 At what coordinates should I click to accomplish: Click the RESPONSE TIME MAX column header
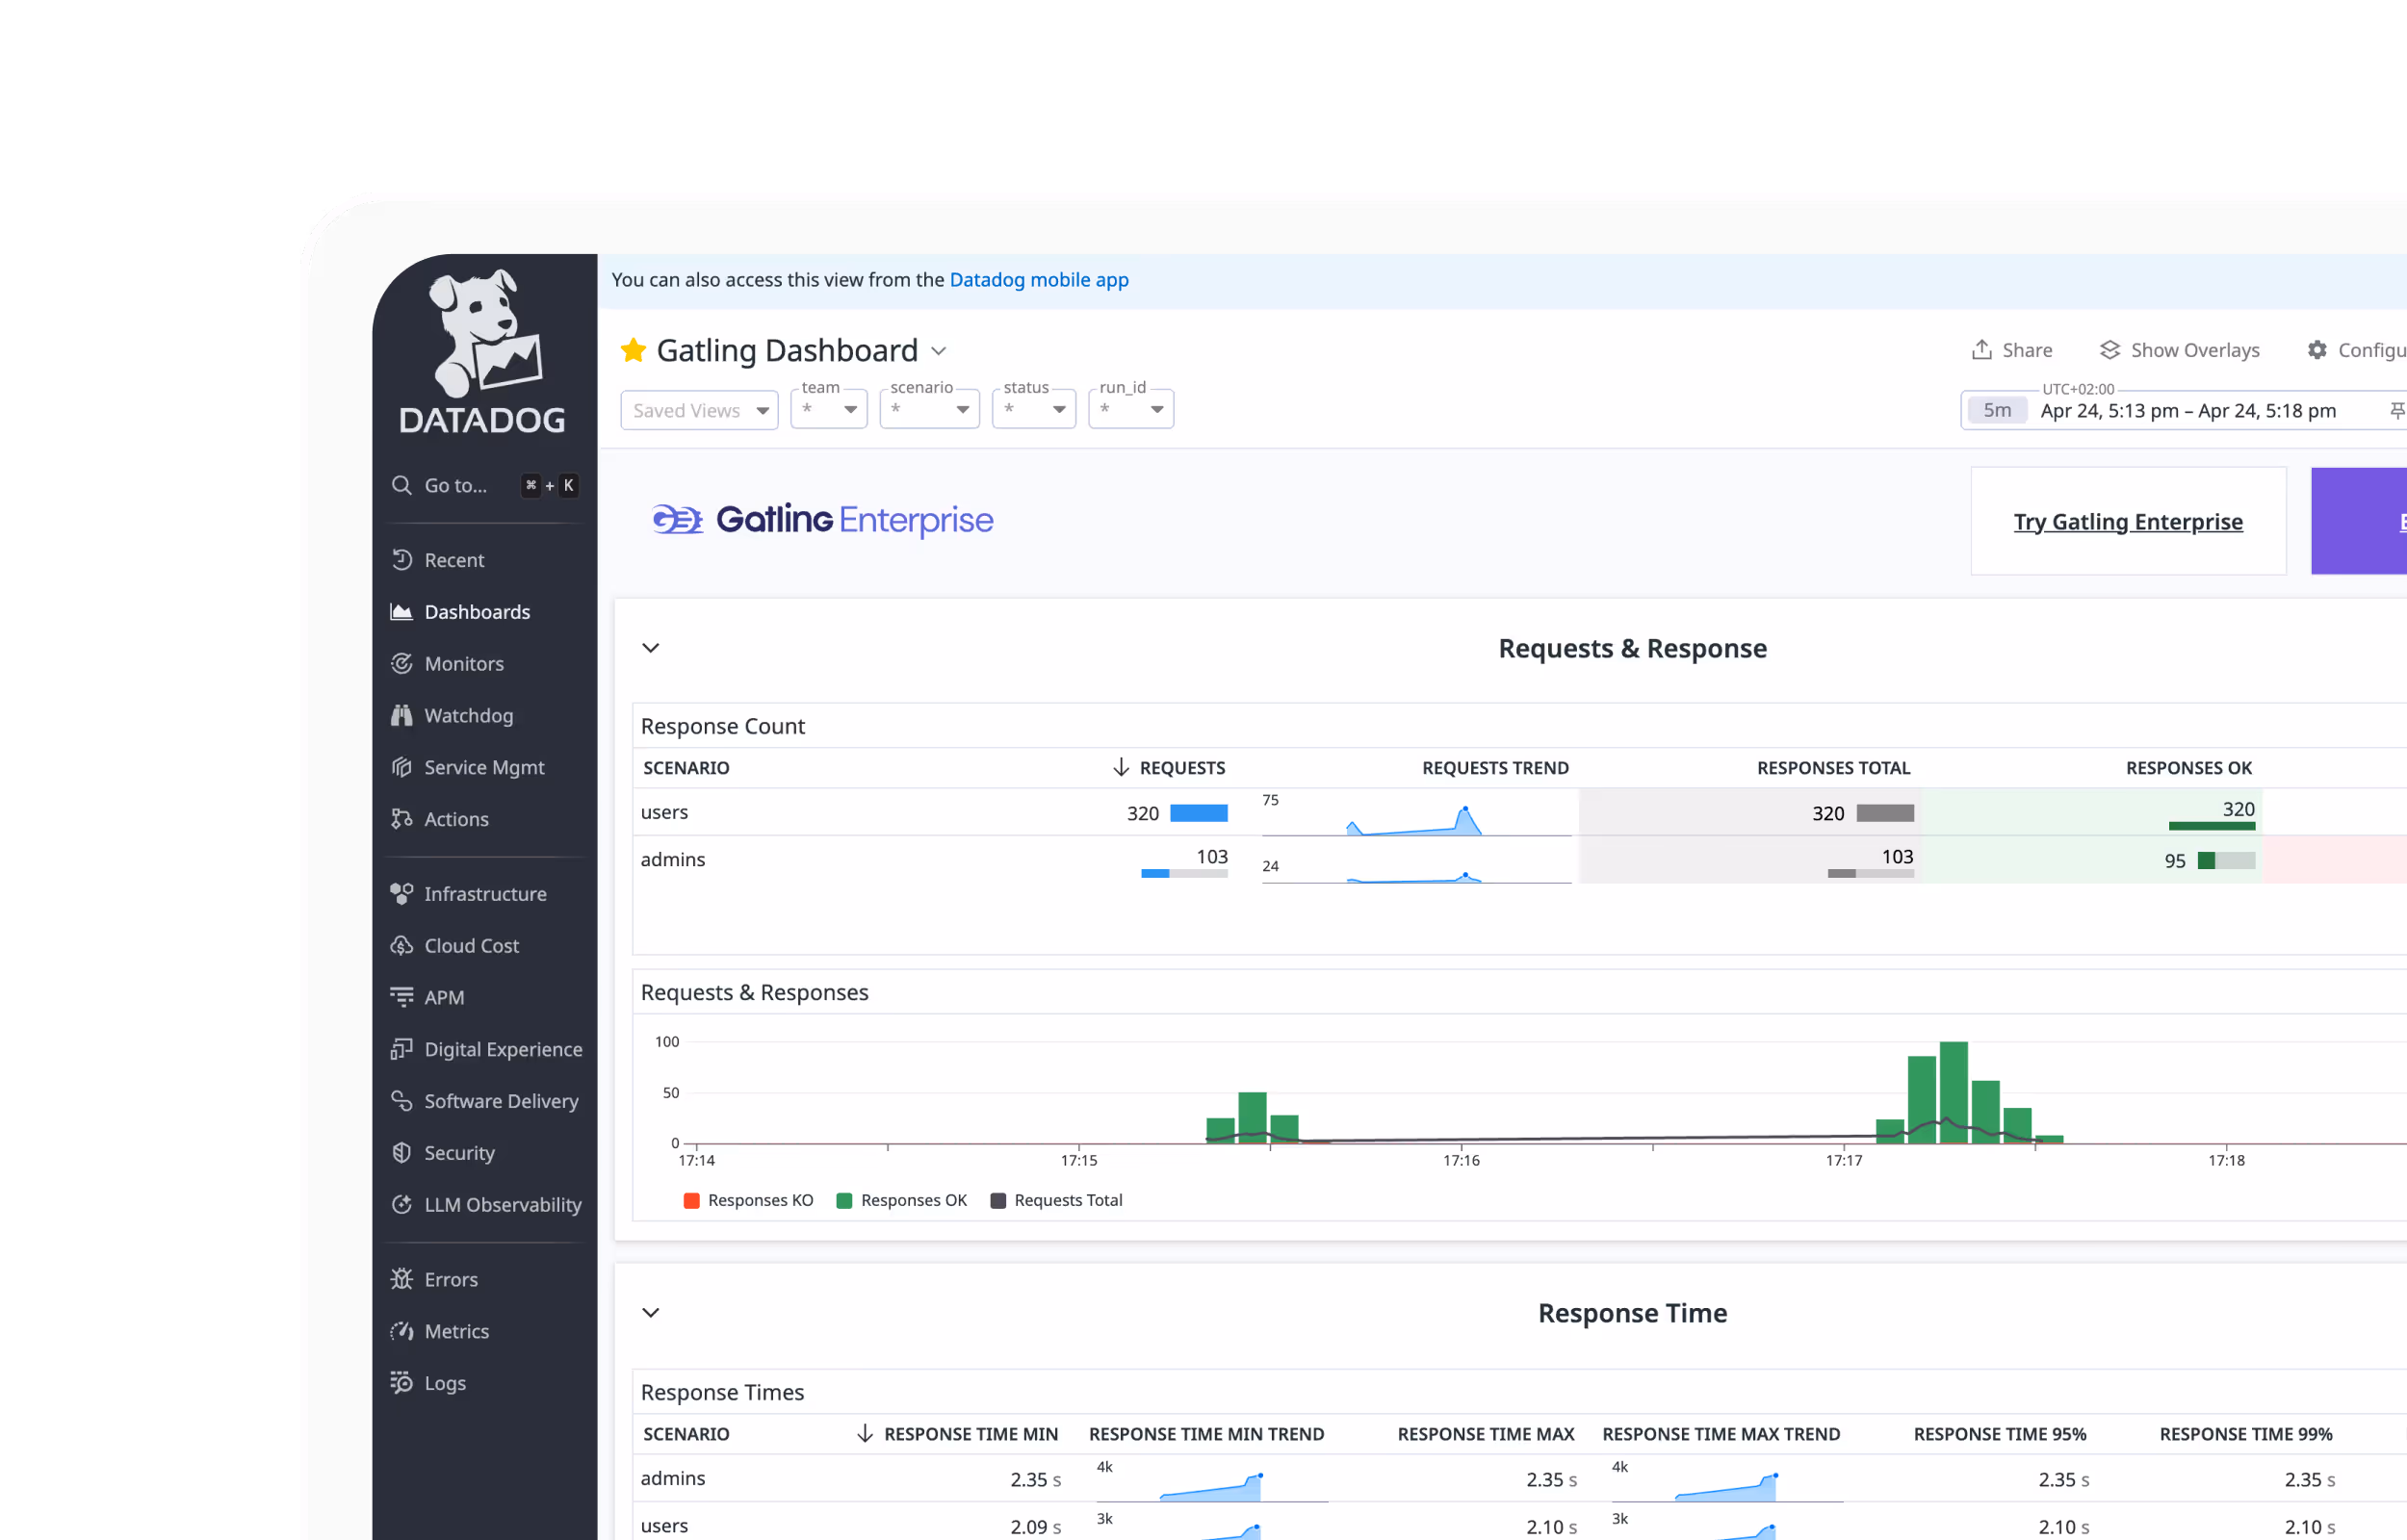[1486, 1434]
